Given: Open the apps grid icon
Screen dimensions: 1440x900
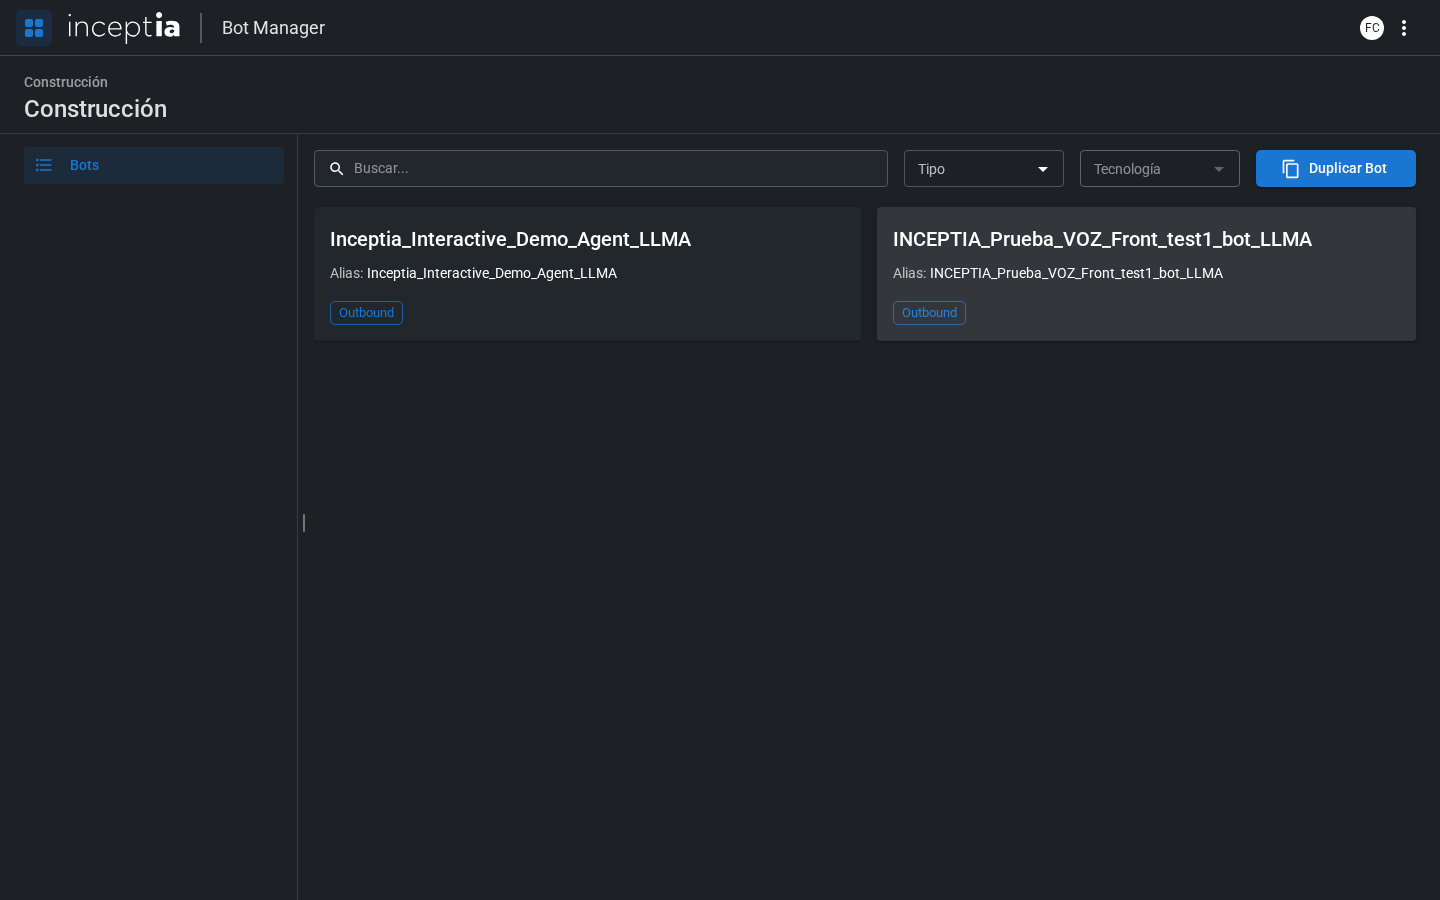Looking at the screenshot, I should point(34,28).
